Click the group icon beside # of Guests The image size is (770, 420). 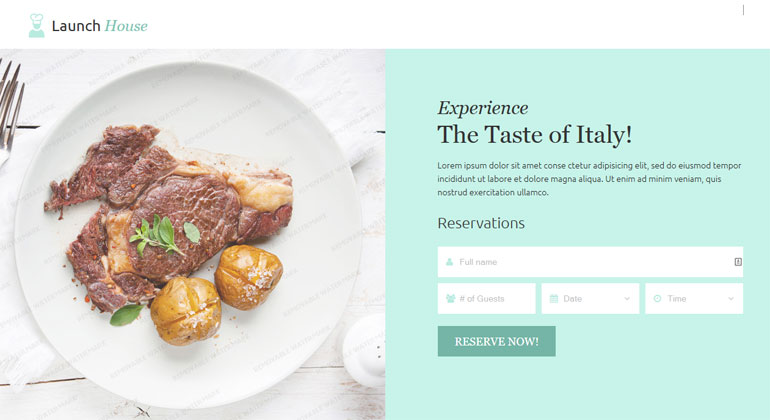[450, 299]
